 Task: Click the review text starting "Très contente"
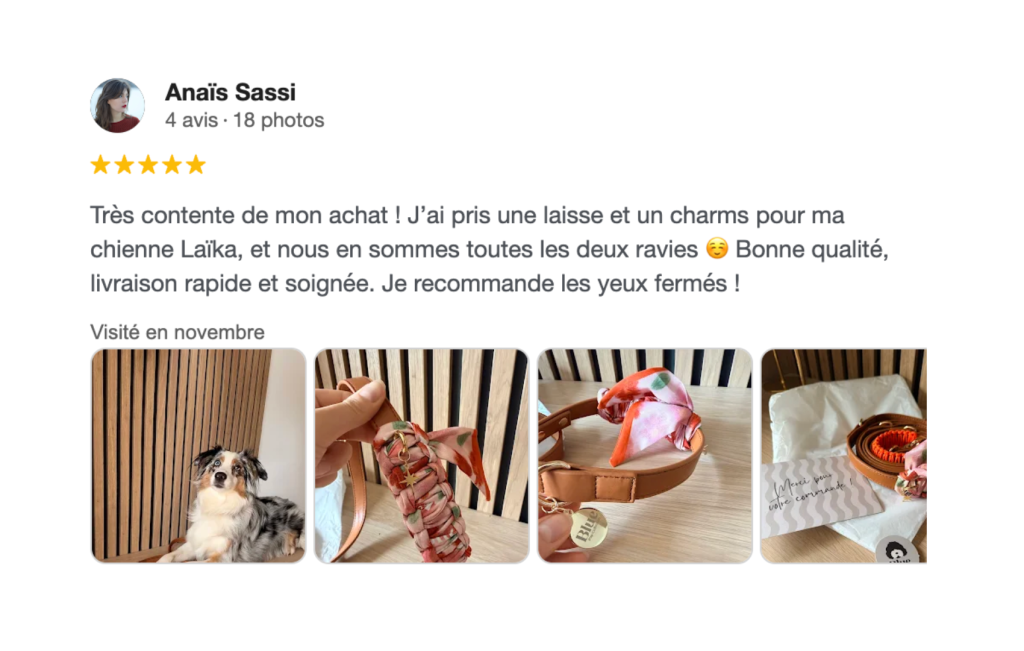coord(489,249)
